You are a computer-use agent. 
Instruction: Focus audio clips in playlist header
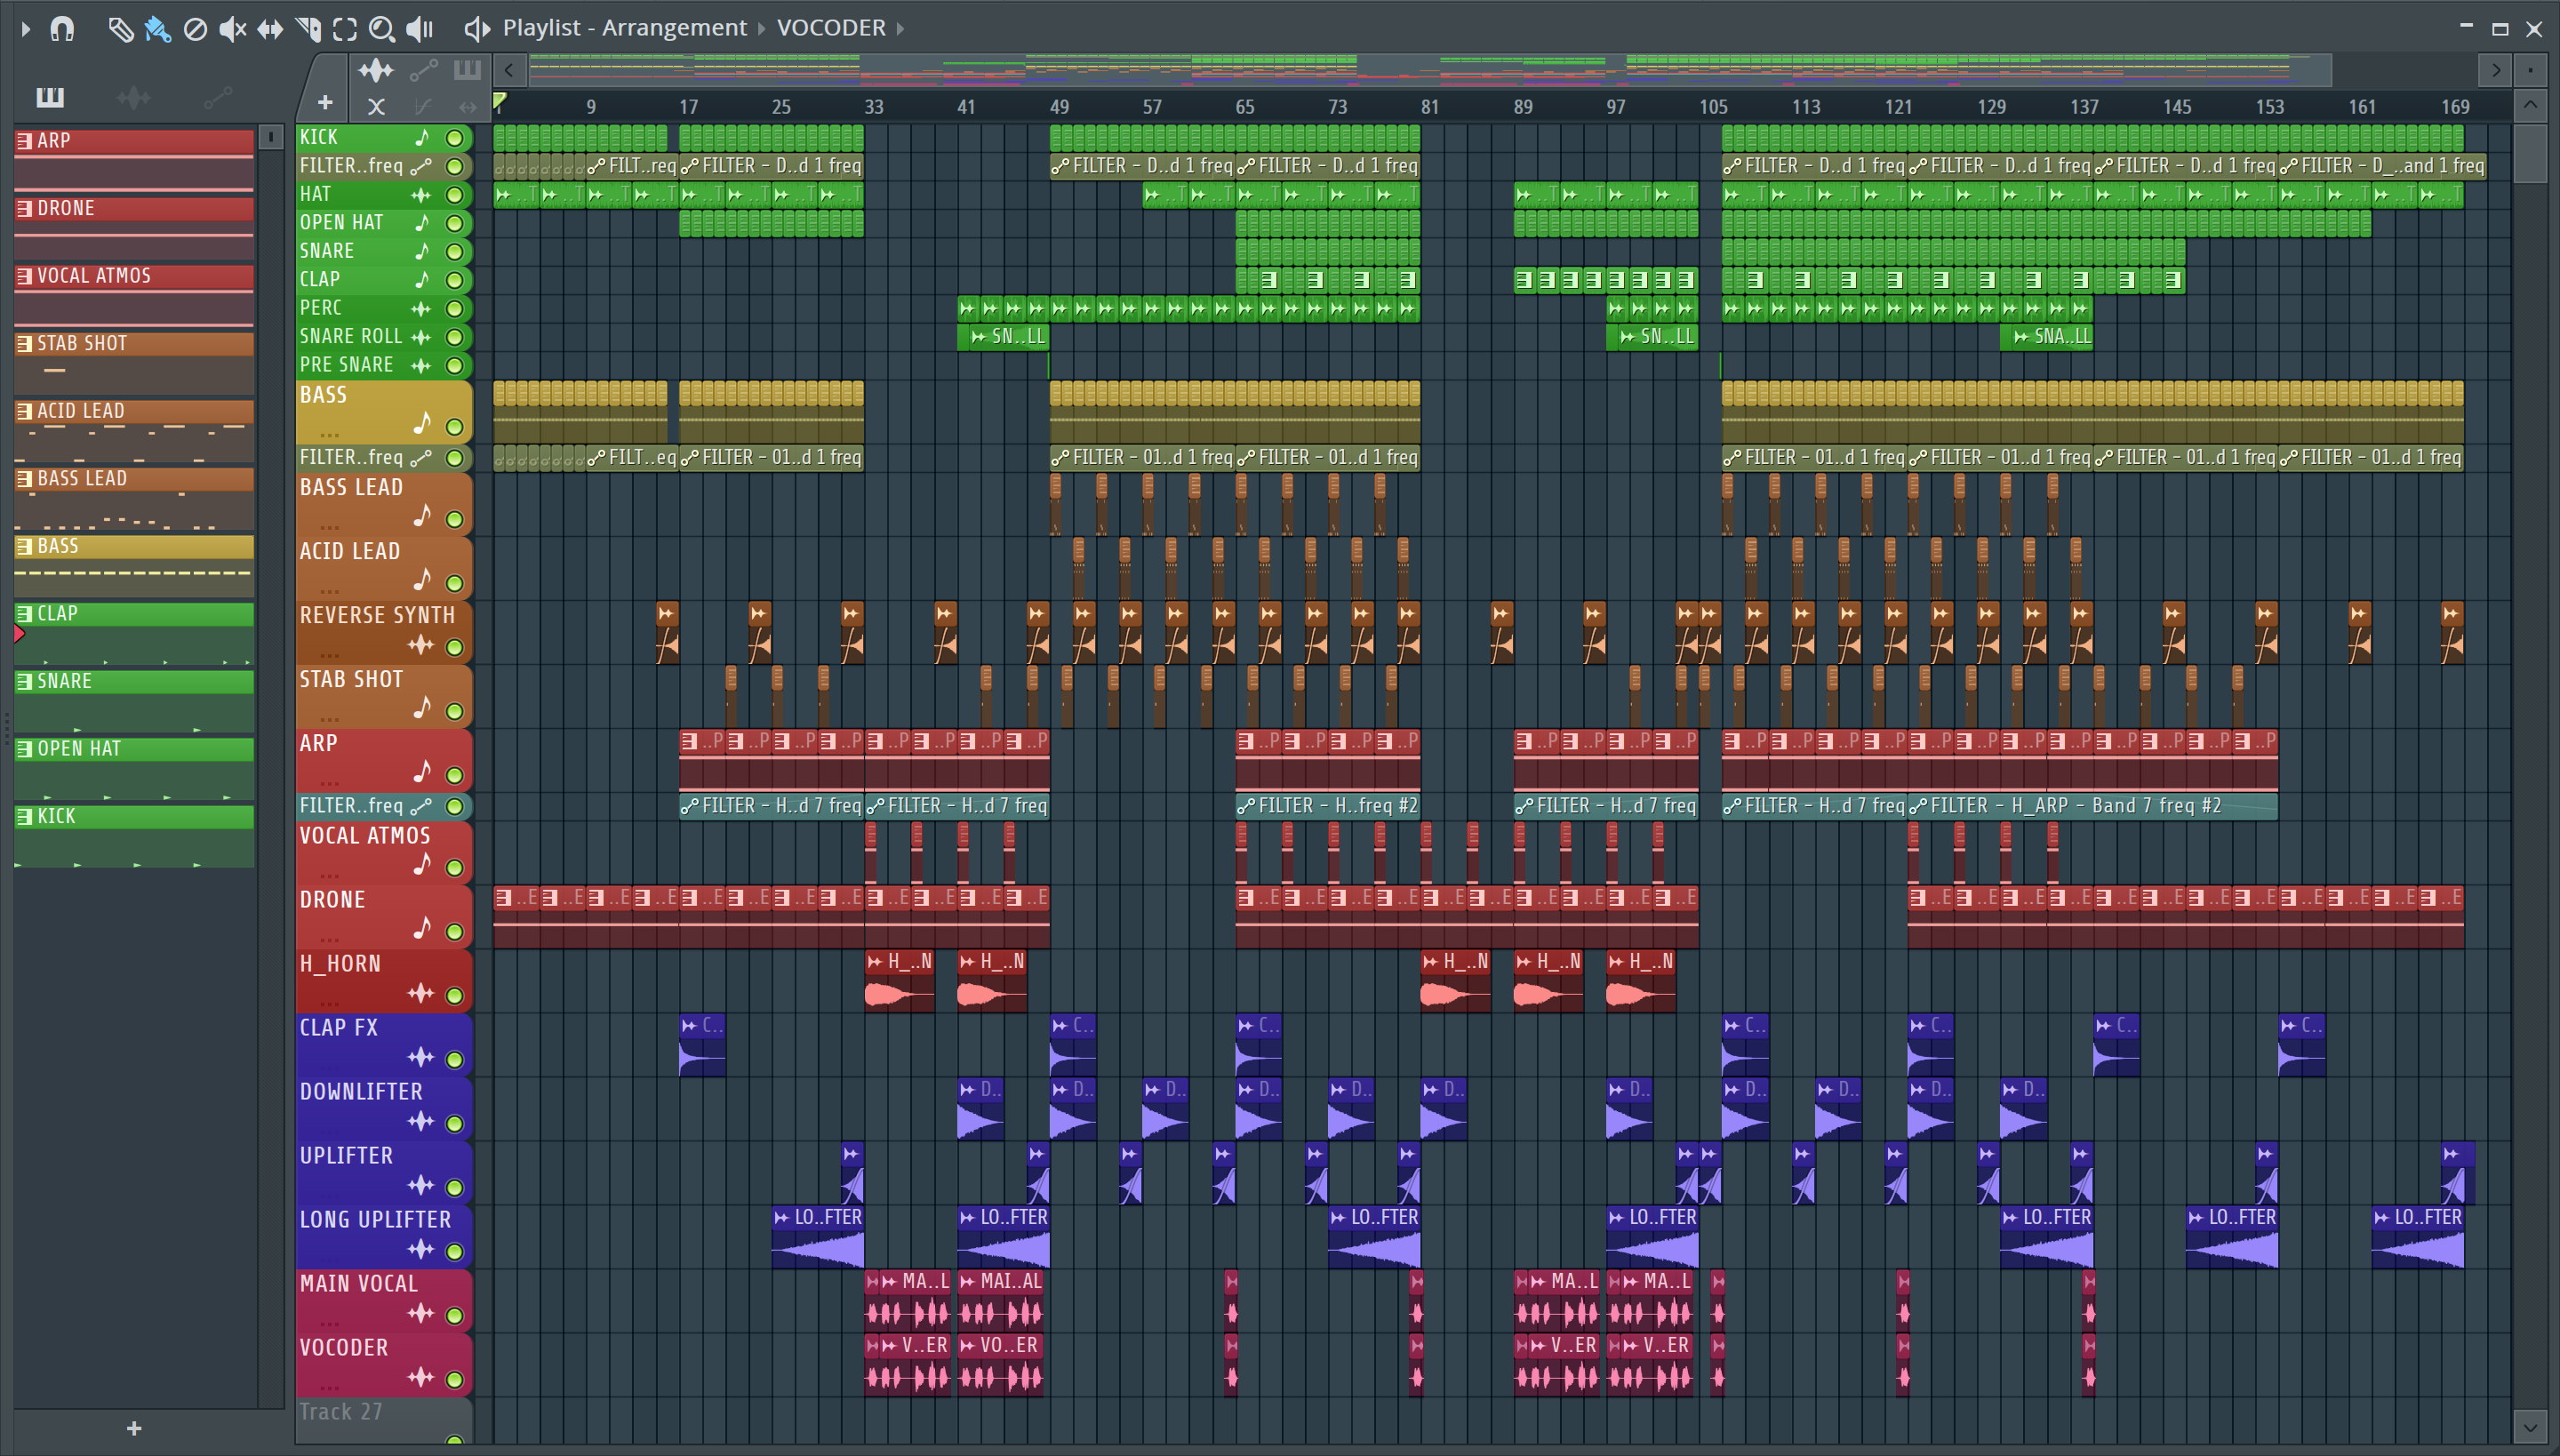[x=376, y=70]
